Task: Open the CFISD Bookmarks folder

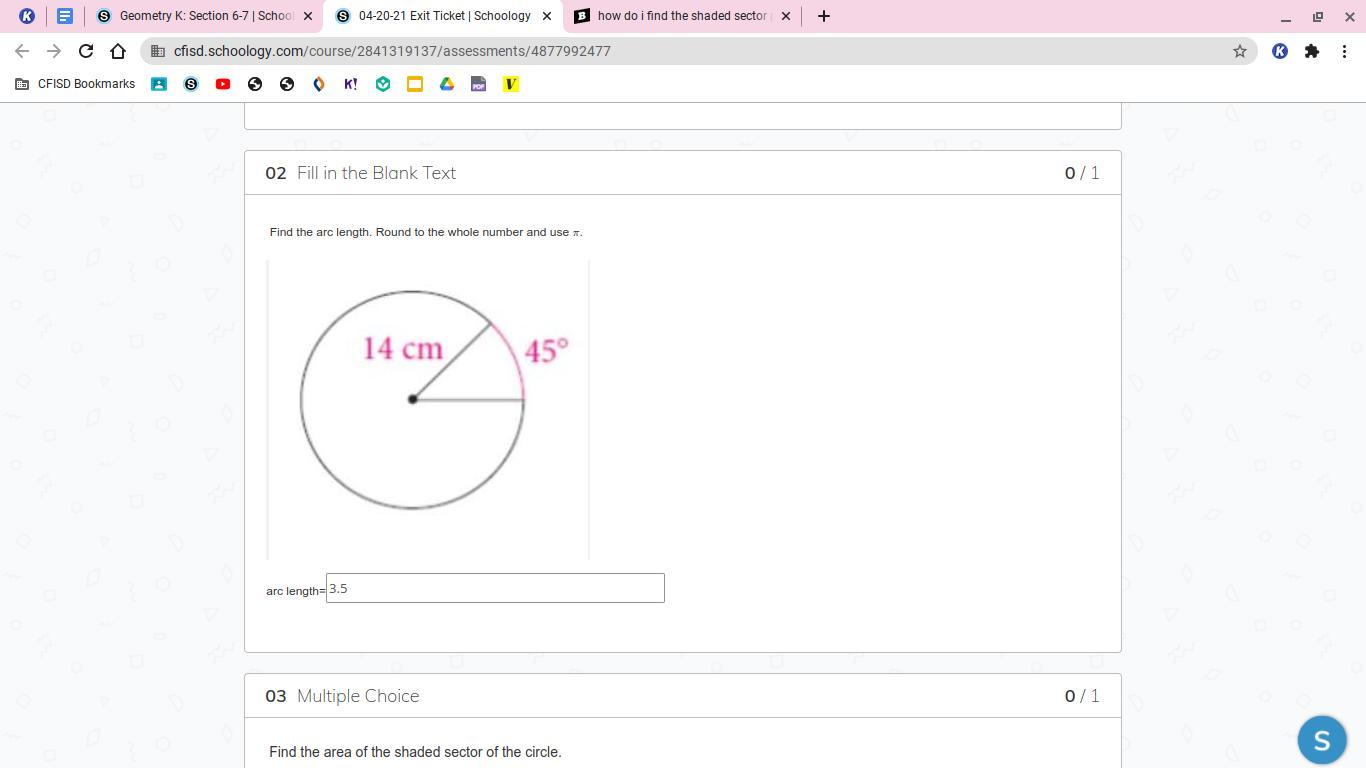Action: tap(75, 84)
